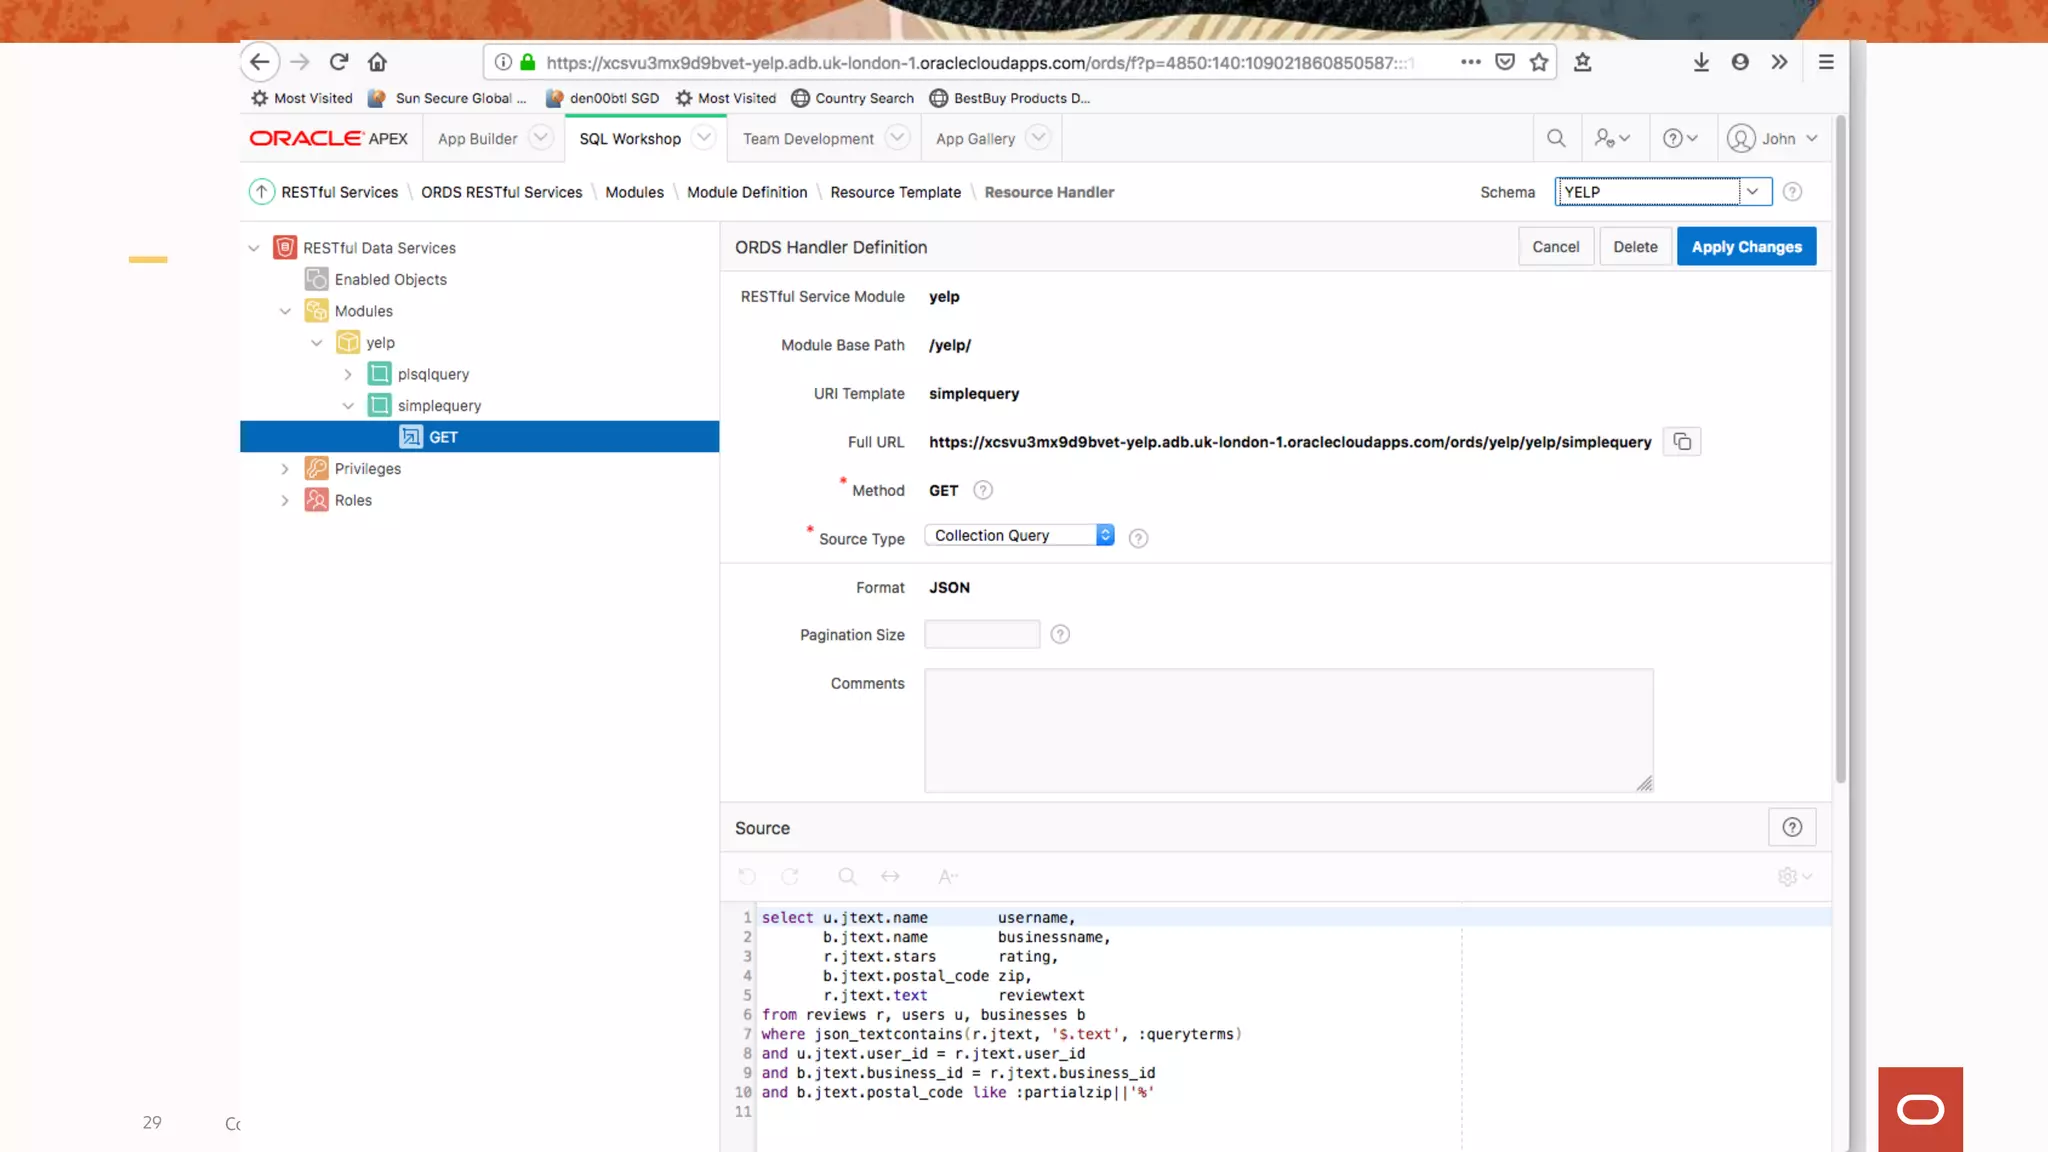Collapse the simplequery template node
Image resolution: width=2048 pixels, height=1152 pixels.
pyautogui.click(x=348, y=406)
